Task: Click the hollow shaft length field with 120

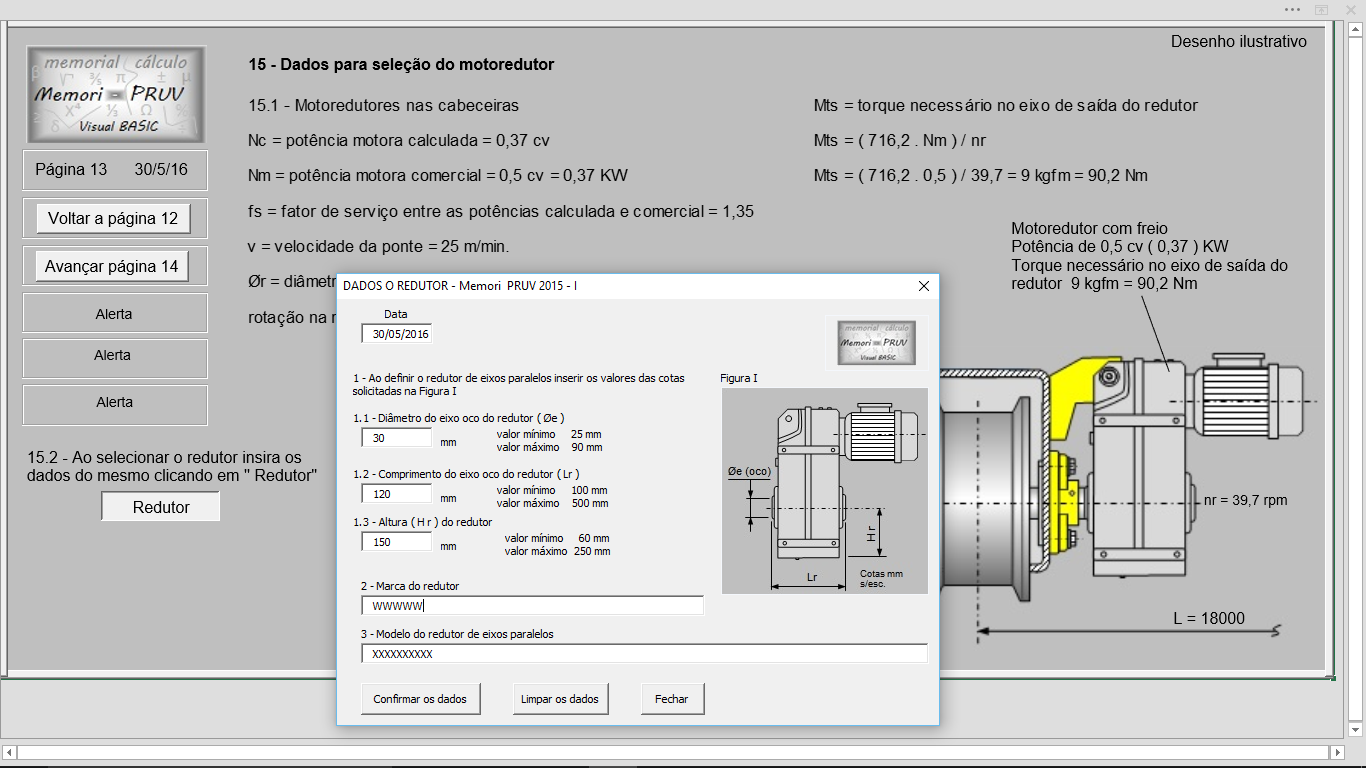Action: pyautogui.click(x=397, y=494)
